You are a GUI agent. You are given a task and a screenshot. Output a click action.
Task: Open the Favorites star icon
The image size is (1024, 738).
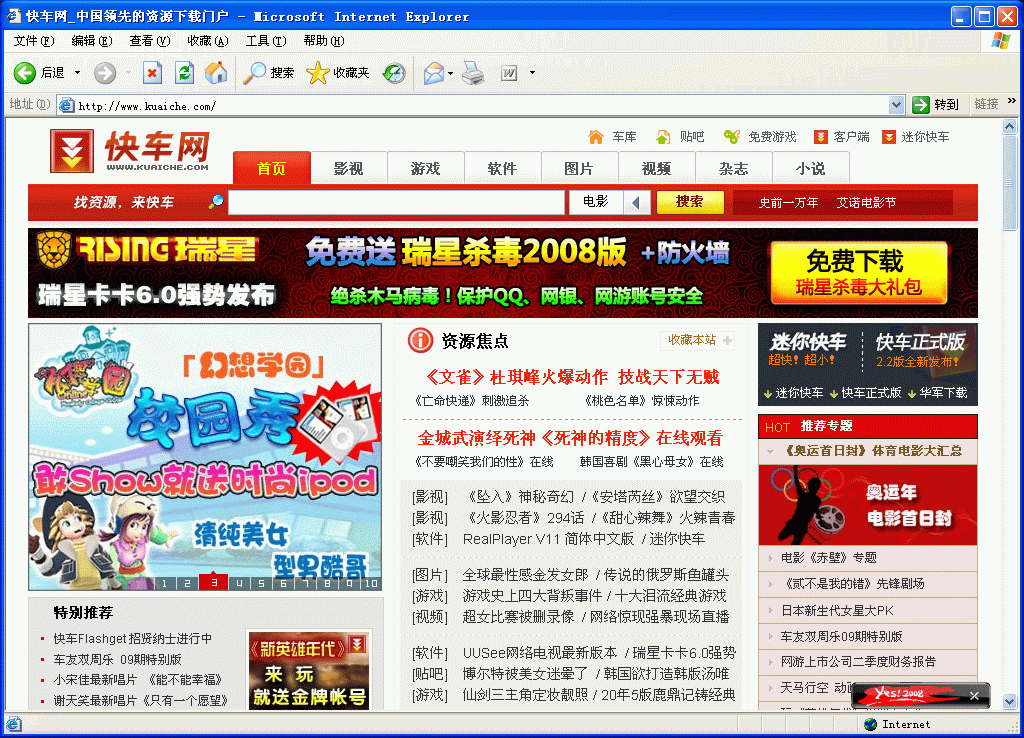317,72
